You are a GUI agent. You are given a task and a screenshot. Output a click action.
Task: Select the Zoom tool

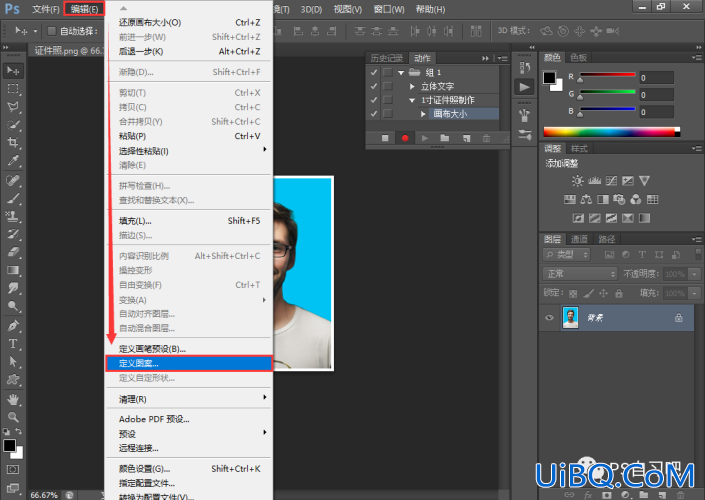tap(13, 417)
